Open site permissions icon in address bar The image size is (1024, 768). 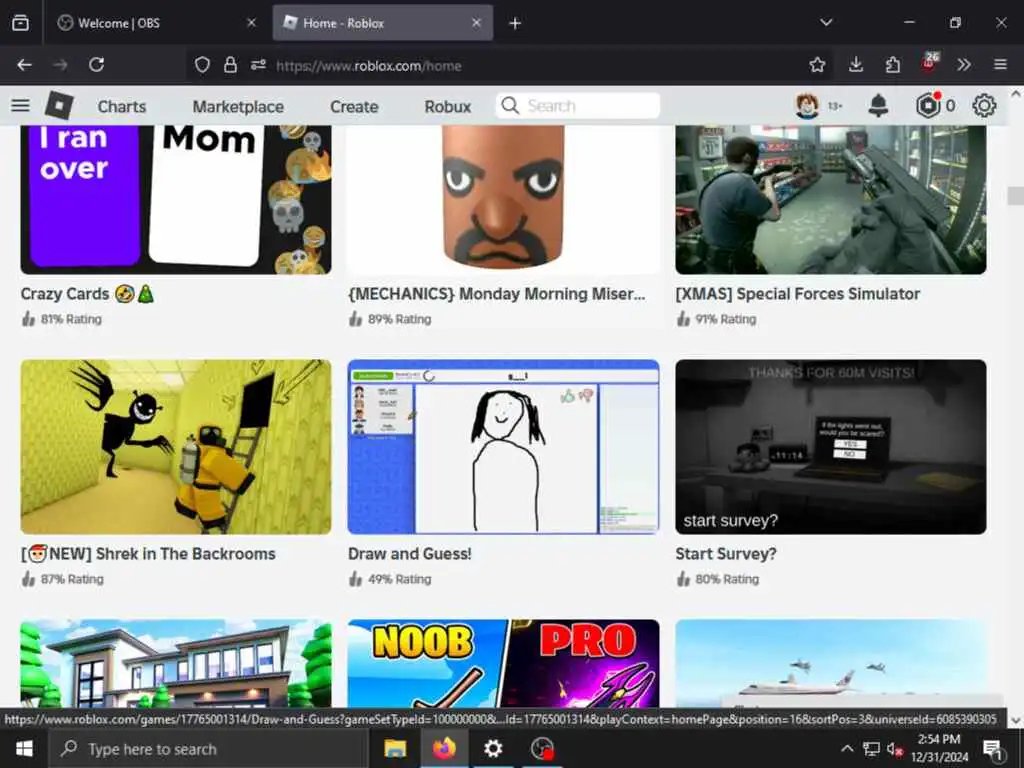(x=259, y=65)
